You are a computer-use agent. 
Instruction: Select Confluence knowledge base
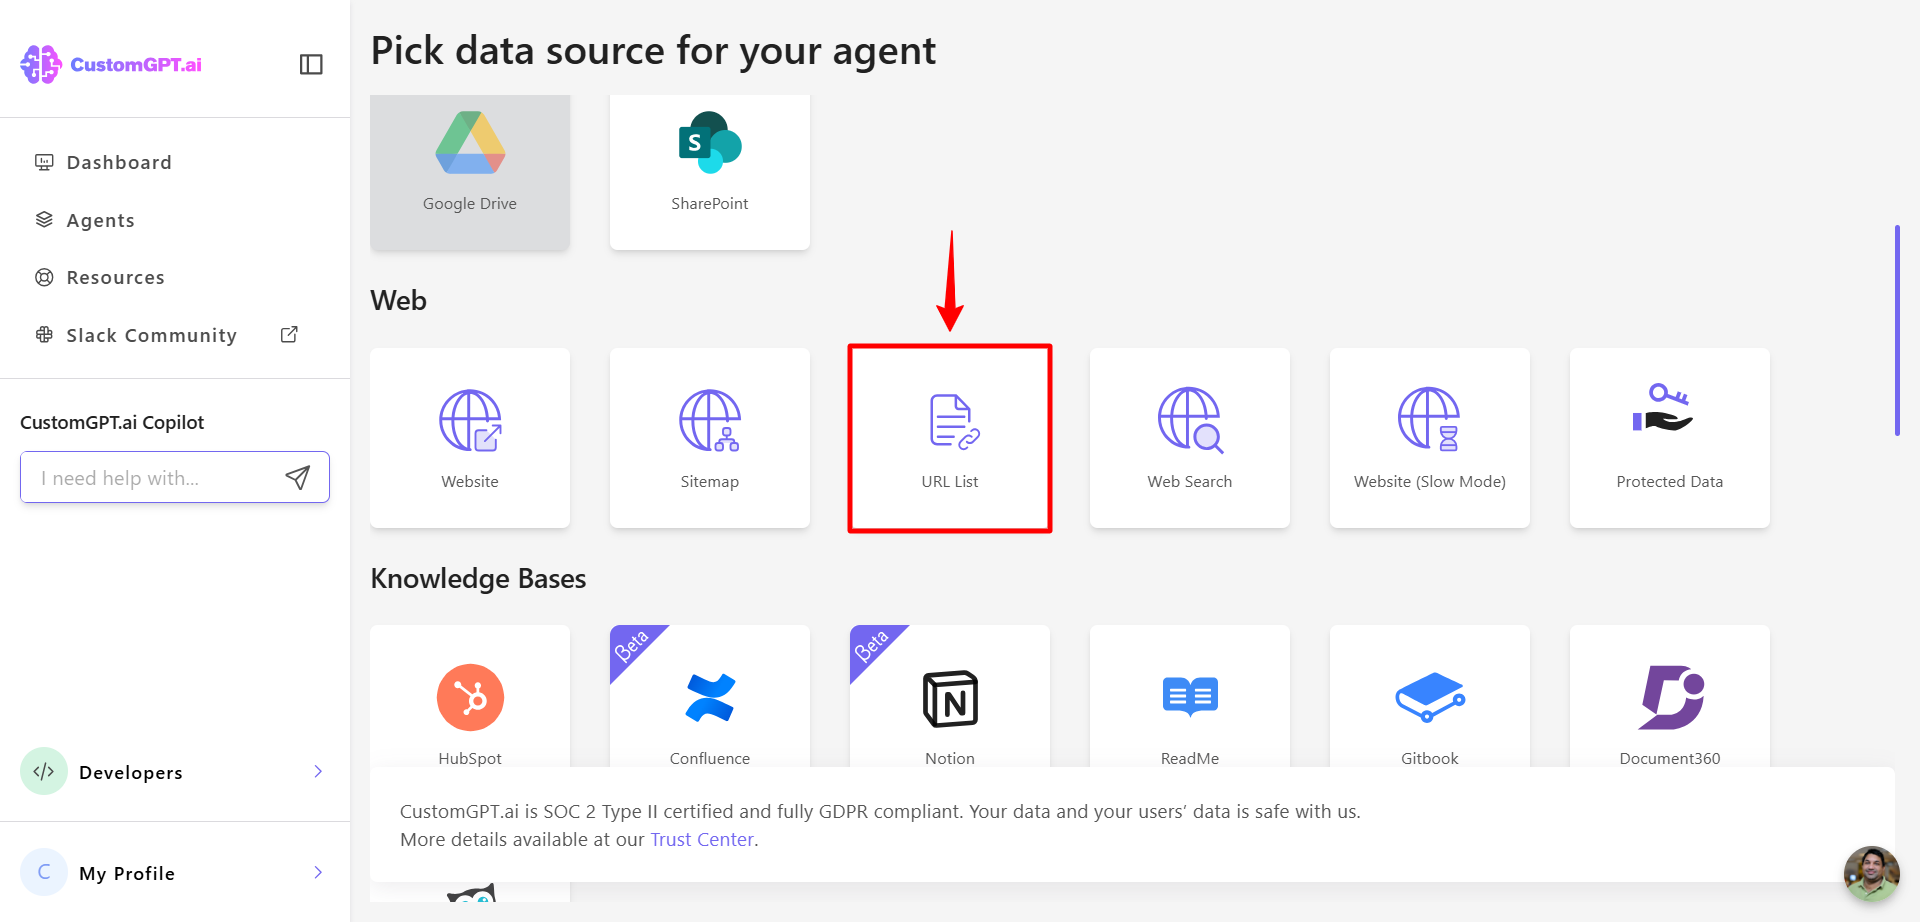[710, 697]
